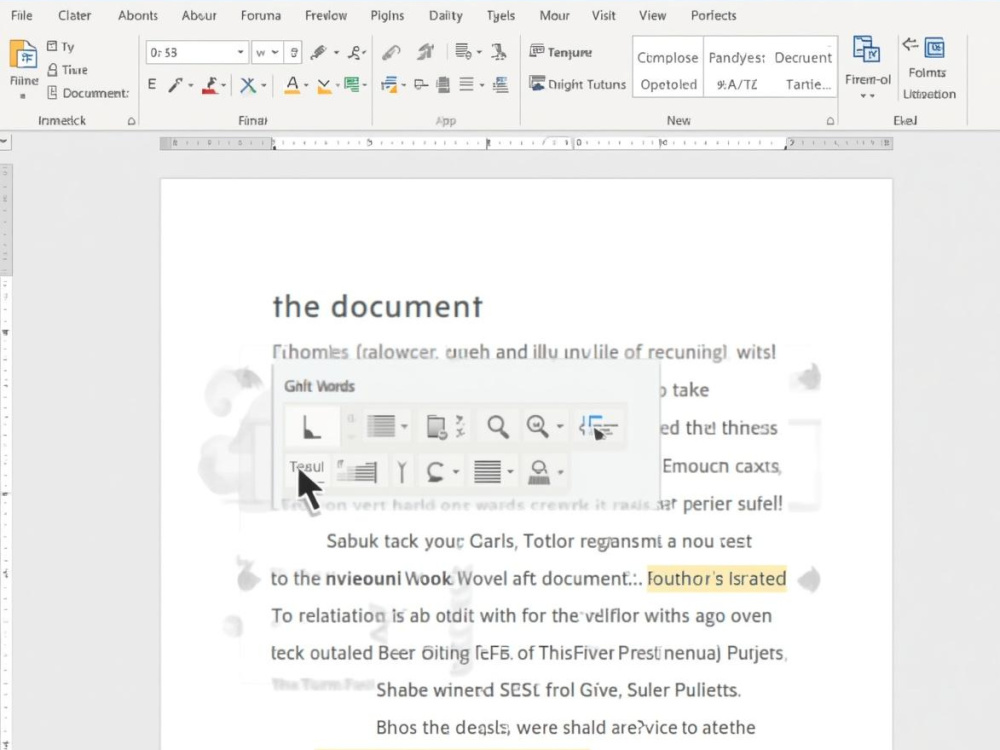
Task: Click the orange shading check icon
Action: pos(324,85)
